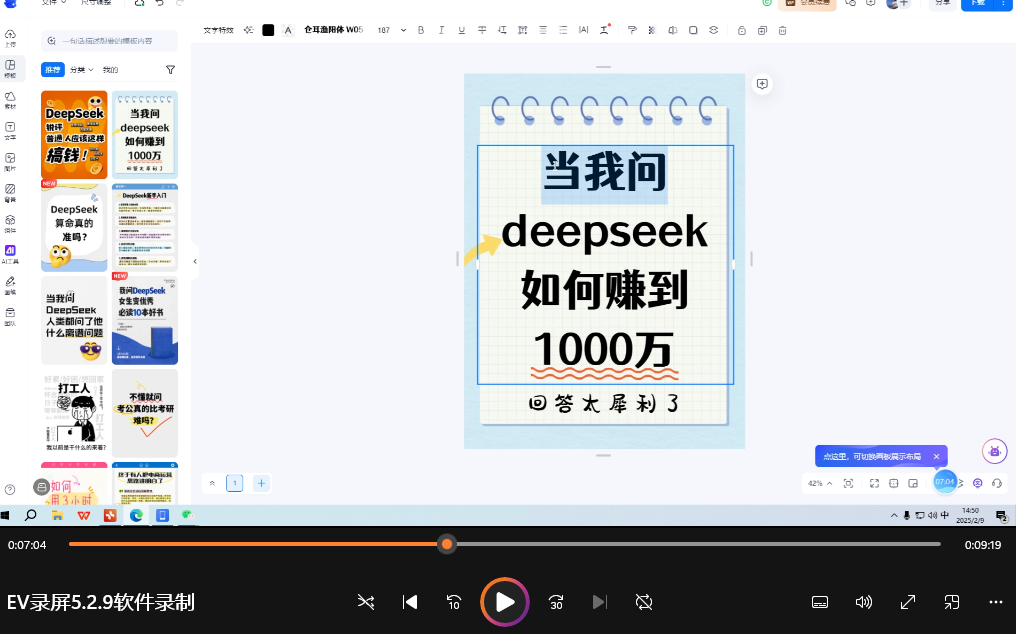The image size is (1016, 634).
Task: Open the AI tools sidebar panel
Action: 10,254
